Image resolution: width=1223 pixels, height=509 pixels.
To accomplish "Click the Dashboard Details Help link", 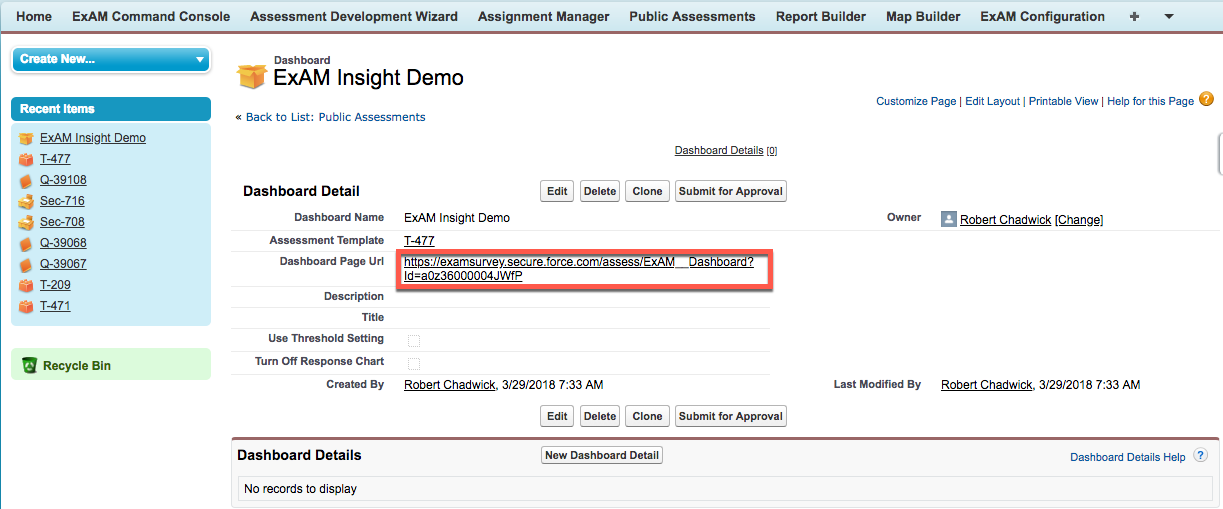I will [1127, 457].
